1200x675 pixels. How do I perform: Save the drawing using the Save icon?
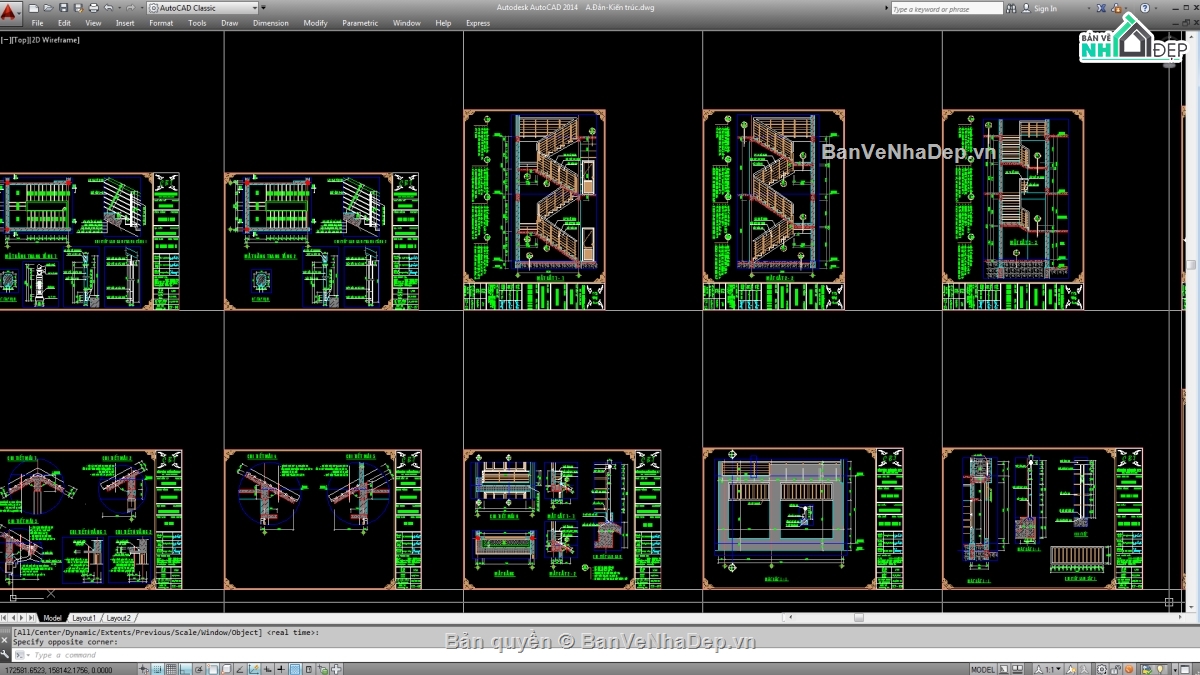click(63, 8)
